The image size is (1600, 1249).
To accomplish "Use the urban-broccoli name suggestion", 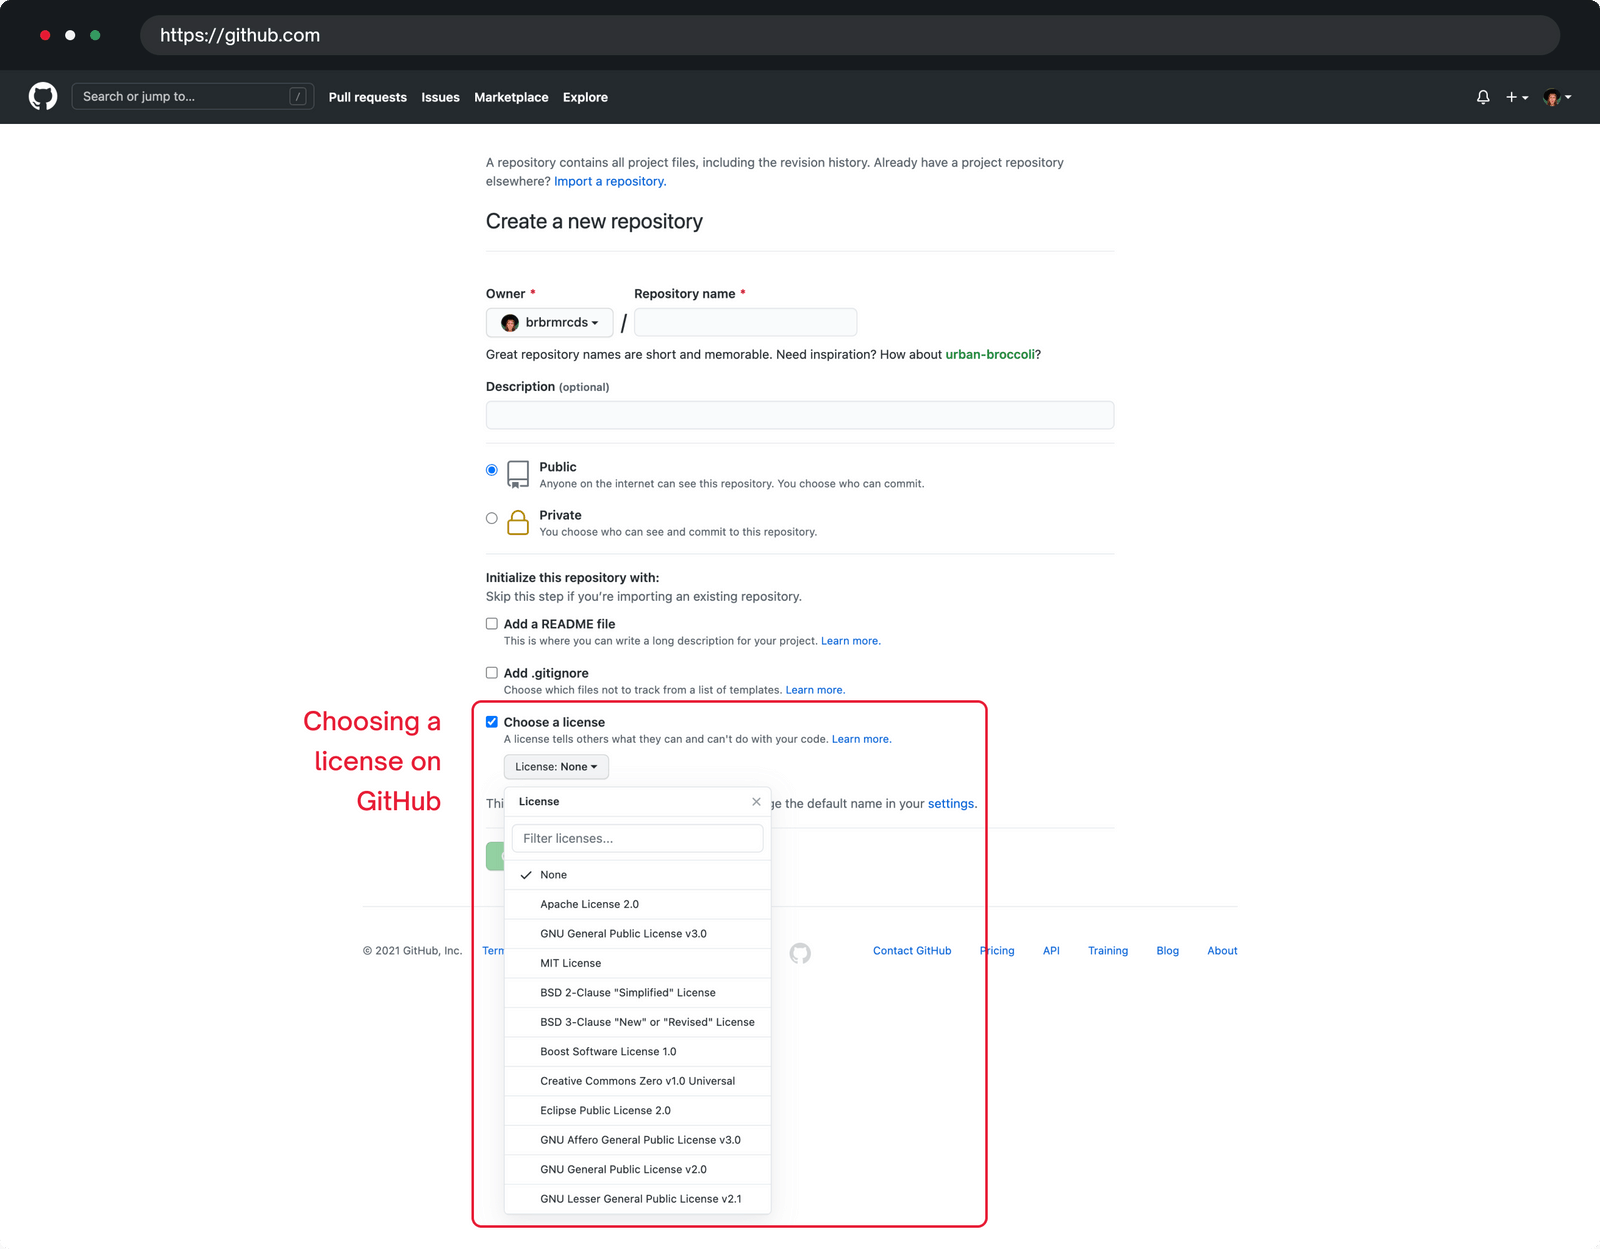I will coord(990,355).
